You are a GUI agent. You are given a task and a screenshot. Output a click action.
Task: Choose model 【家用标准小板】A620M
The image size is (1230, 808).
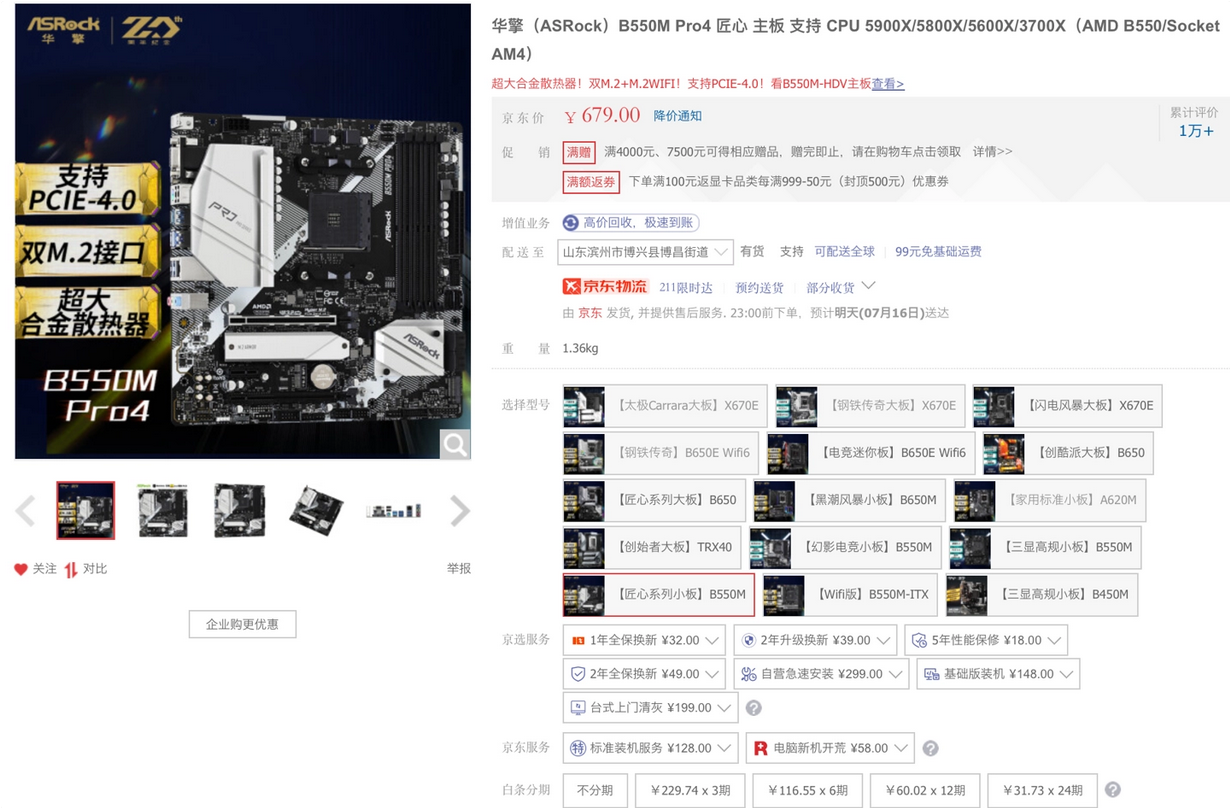[x=1049, y=500]
